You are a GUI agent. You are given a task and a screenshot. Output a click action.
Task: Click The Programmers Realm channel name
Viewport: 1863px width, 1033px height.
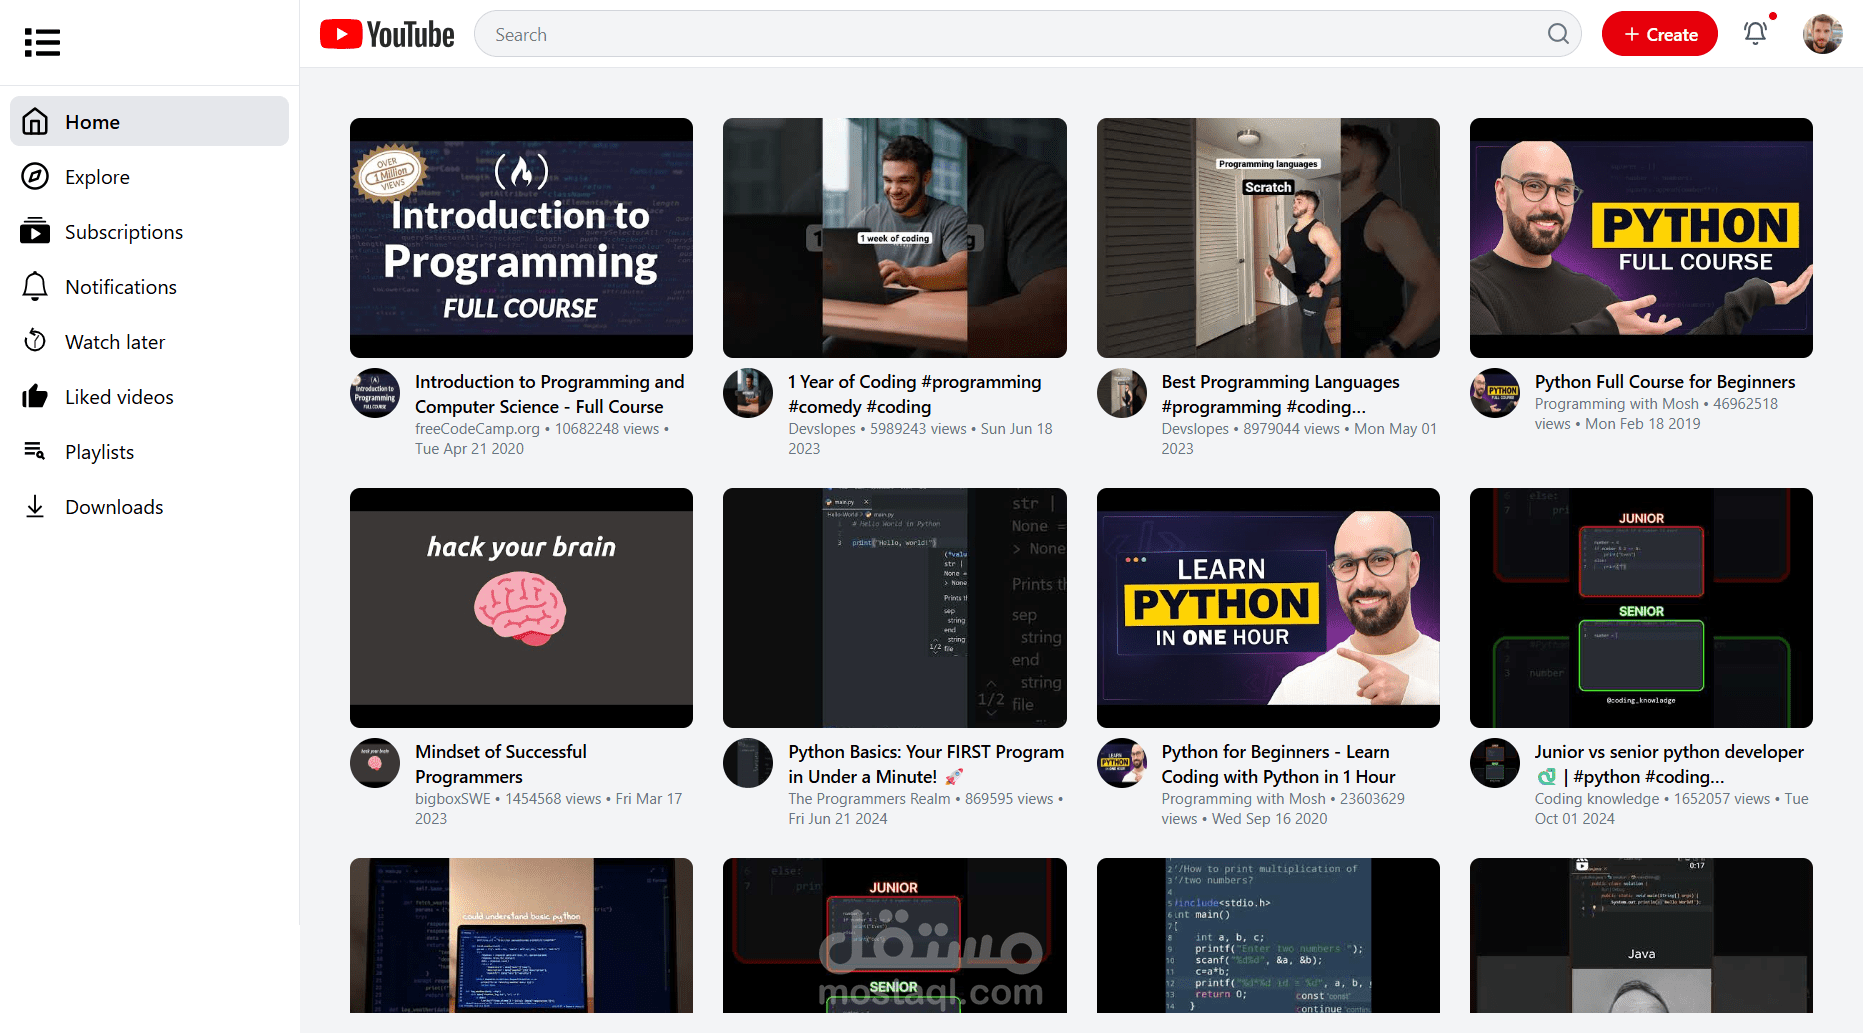tap(869, 799)
